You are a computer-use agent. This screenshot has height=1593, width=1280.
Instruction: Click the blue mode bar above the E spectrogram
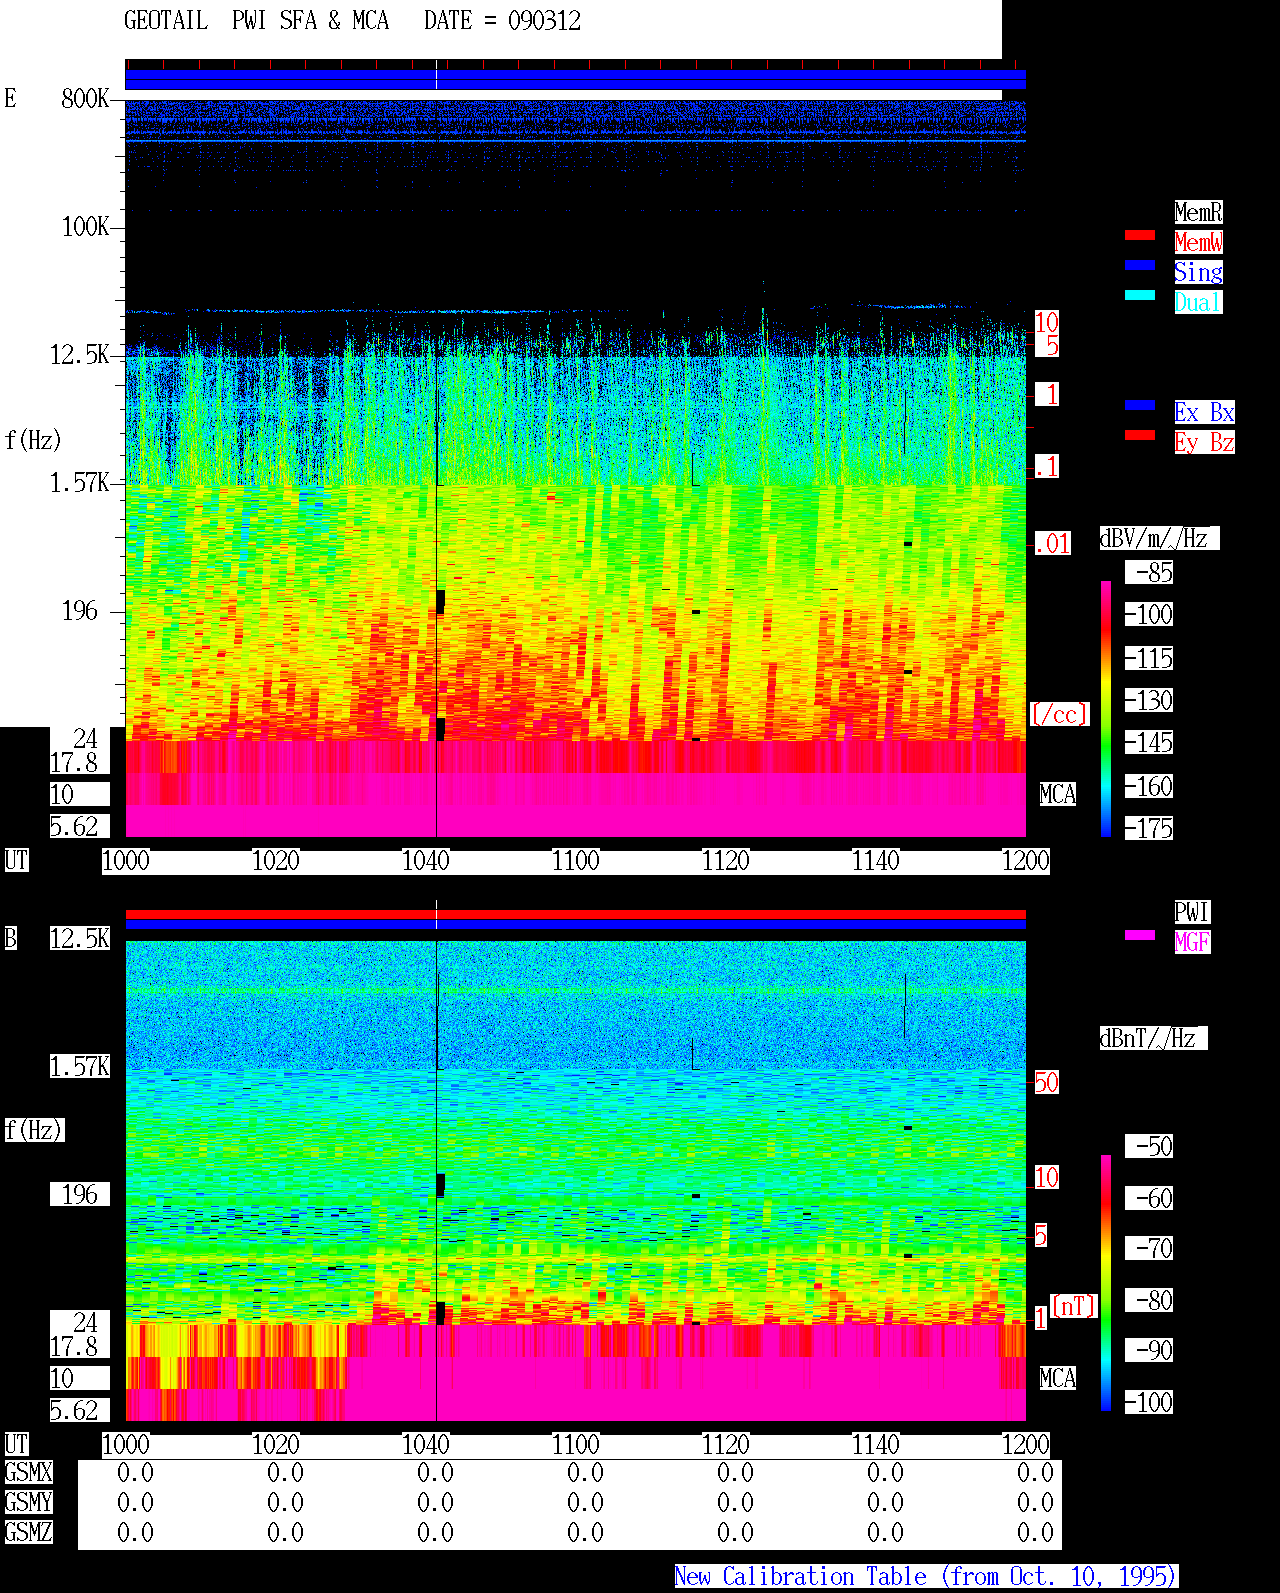[575, 80]
